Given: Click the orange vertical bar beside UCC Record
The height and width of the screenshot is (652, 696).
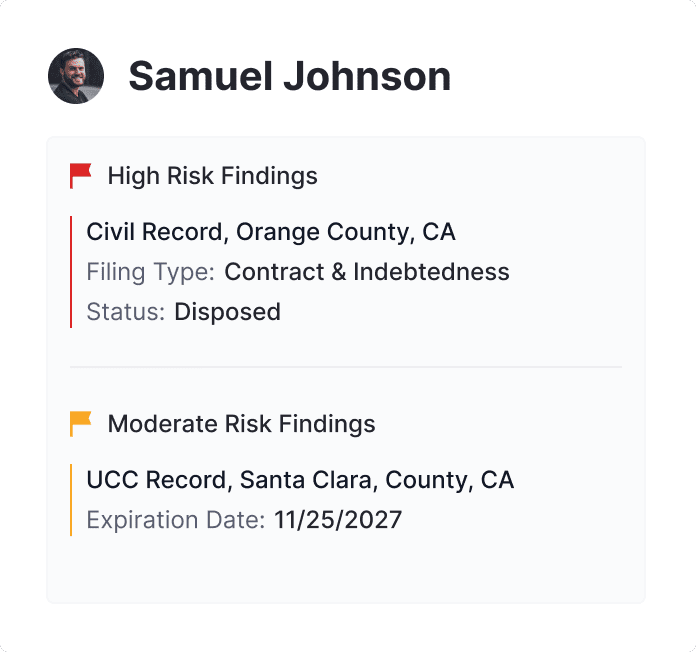Looking at the screenshot, I should tap(71, 500).
